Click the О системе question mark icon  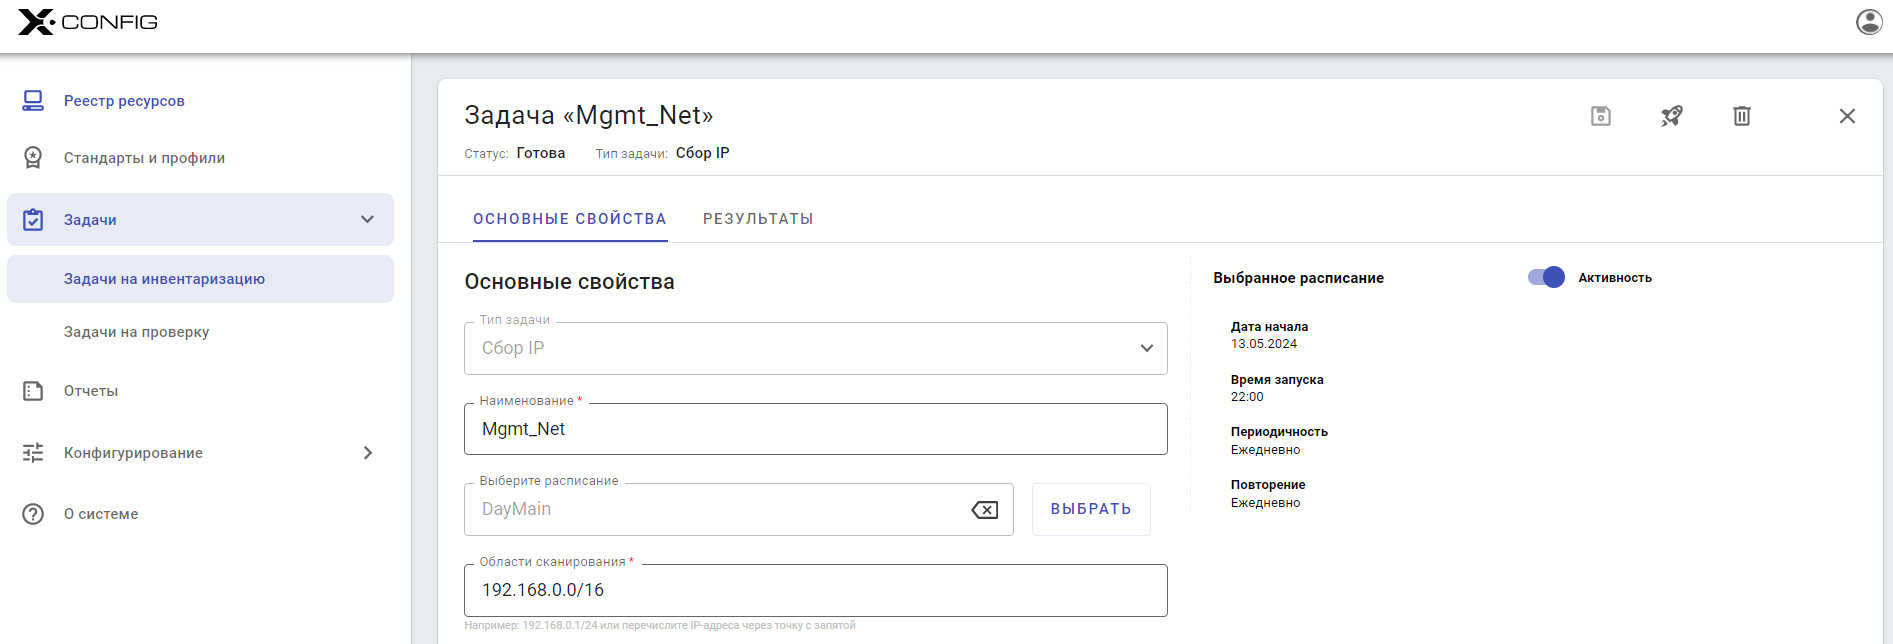pyautogui.click(x=33, y=514)
